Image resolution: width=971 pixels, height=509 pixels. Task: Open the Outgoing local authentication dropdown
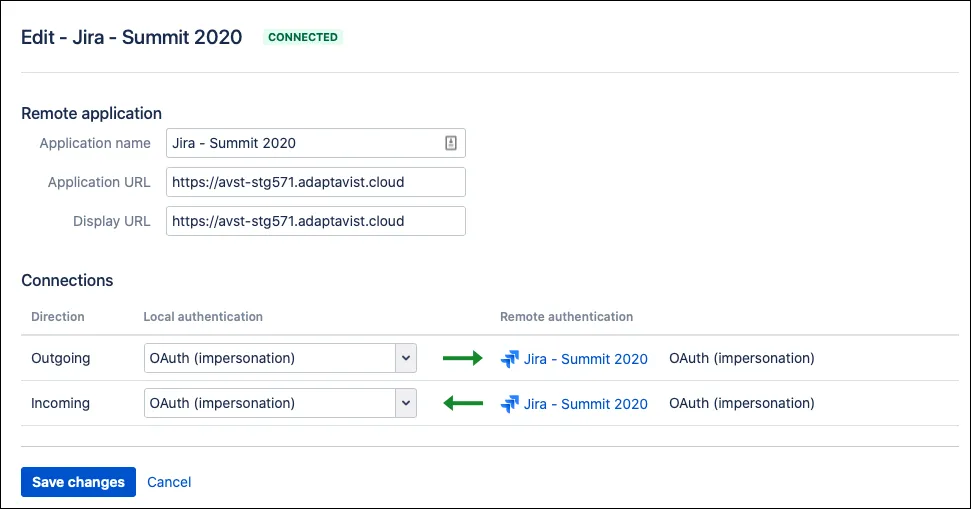tap(280, 358)
